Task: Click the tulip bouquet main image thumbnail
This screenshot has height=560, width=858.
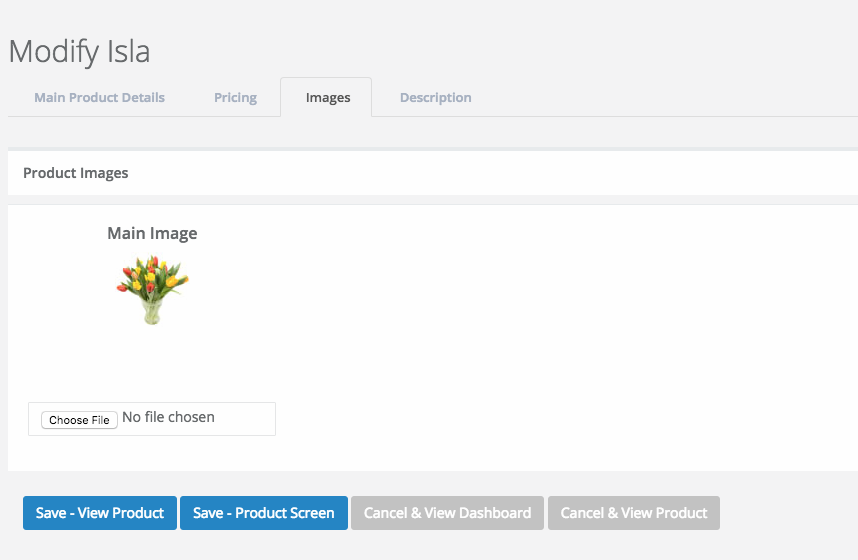Action: point(152,290)
